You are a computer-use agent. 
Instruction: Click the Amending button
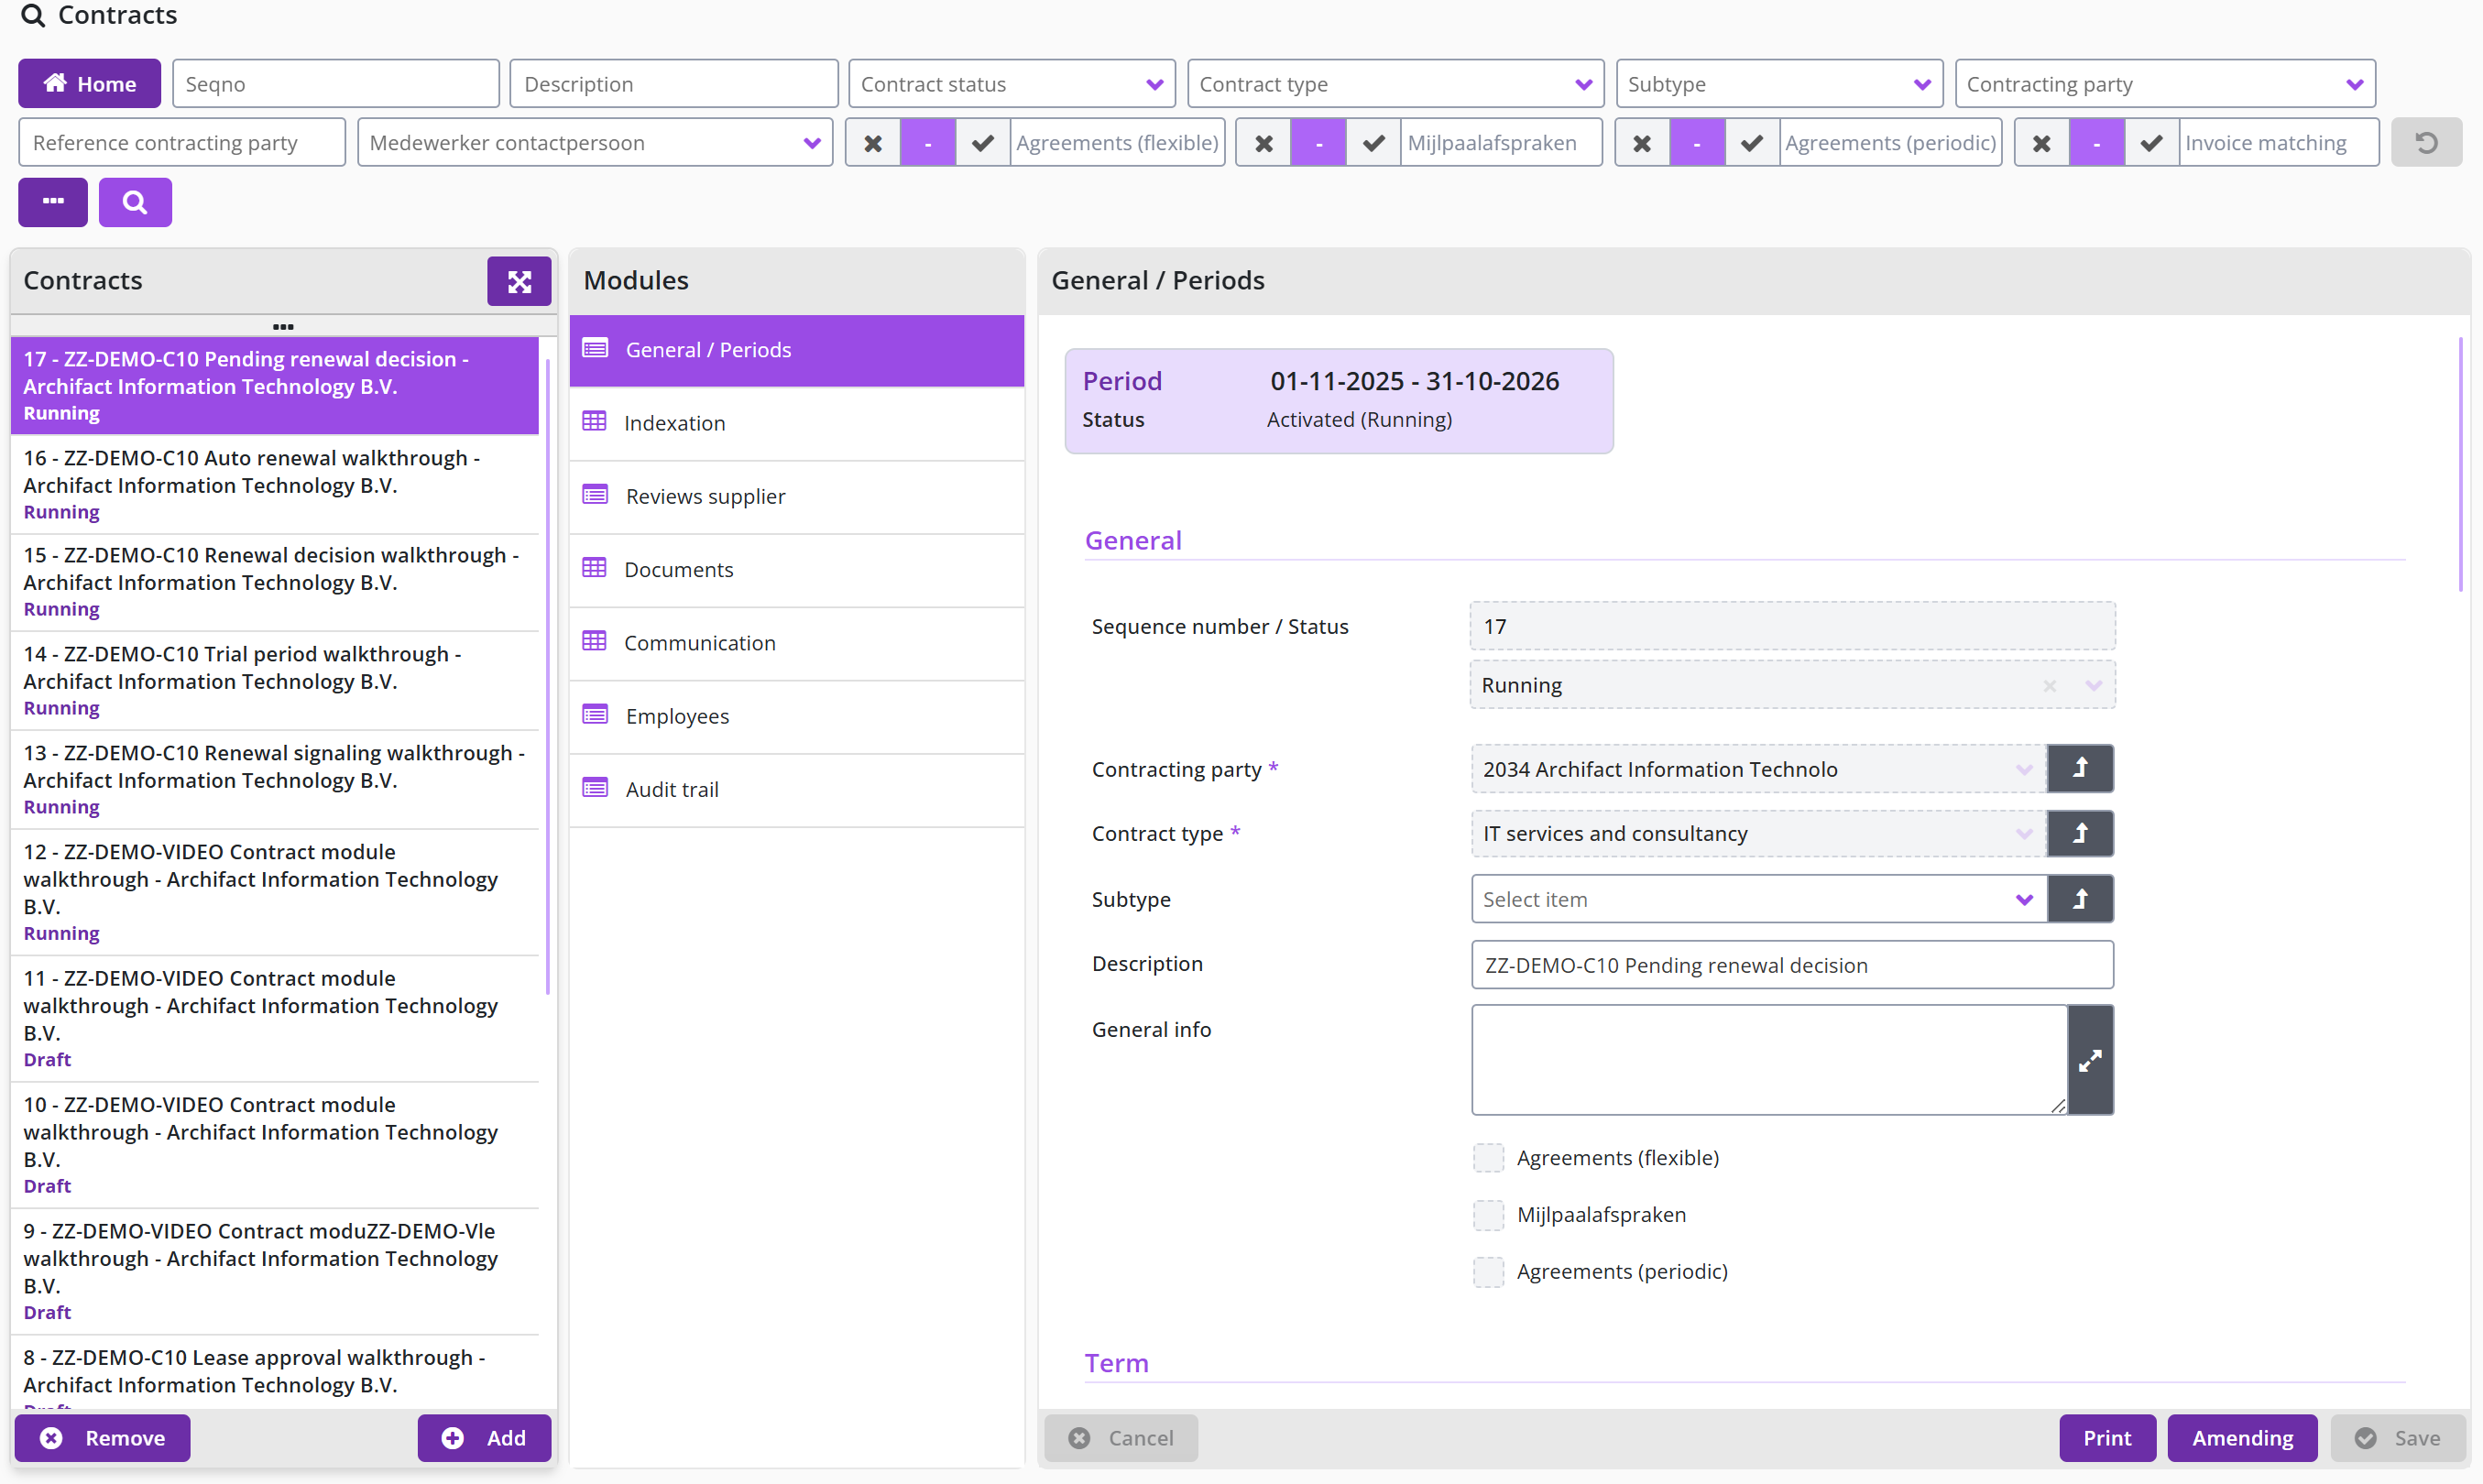point(2242,1438)
